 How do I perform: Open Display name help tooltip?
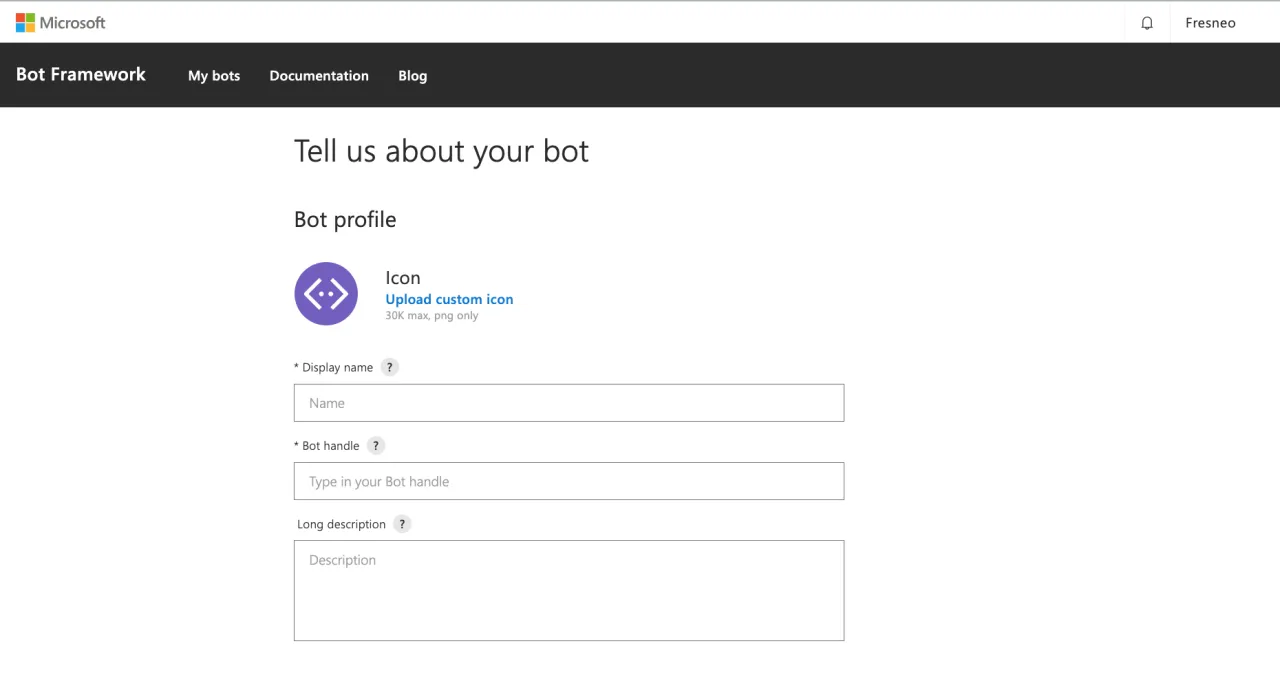point(390,367)
